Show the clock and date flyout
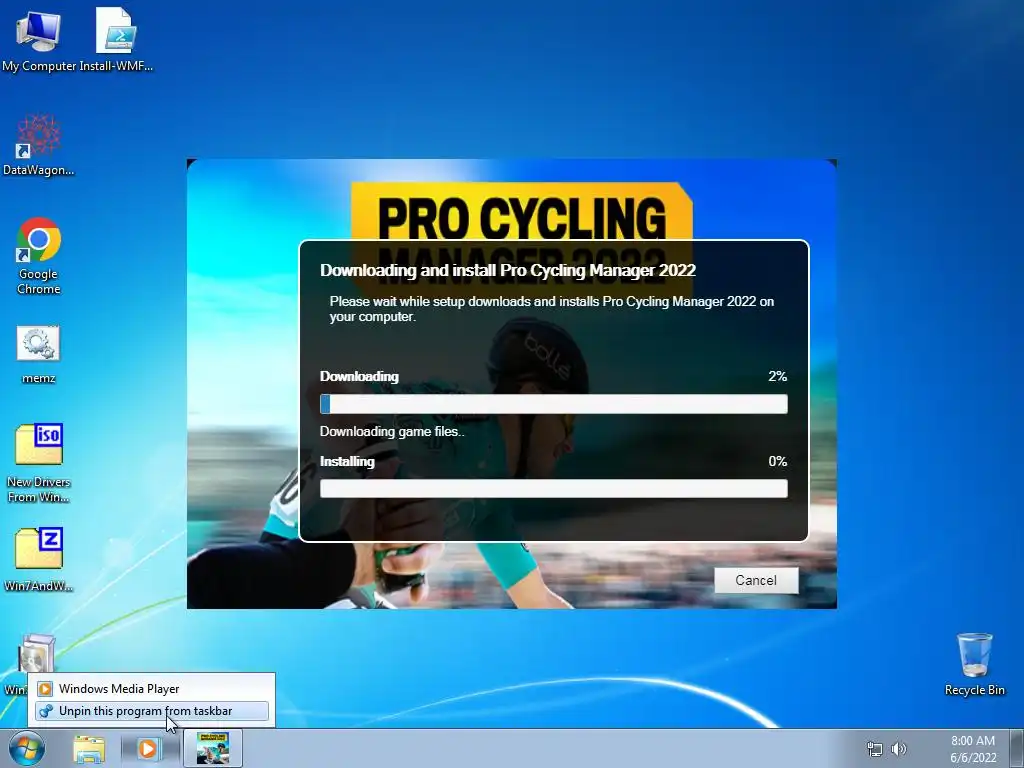1024x768 pixels. (x=973, y=749)
